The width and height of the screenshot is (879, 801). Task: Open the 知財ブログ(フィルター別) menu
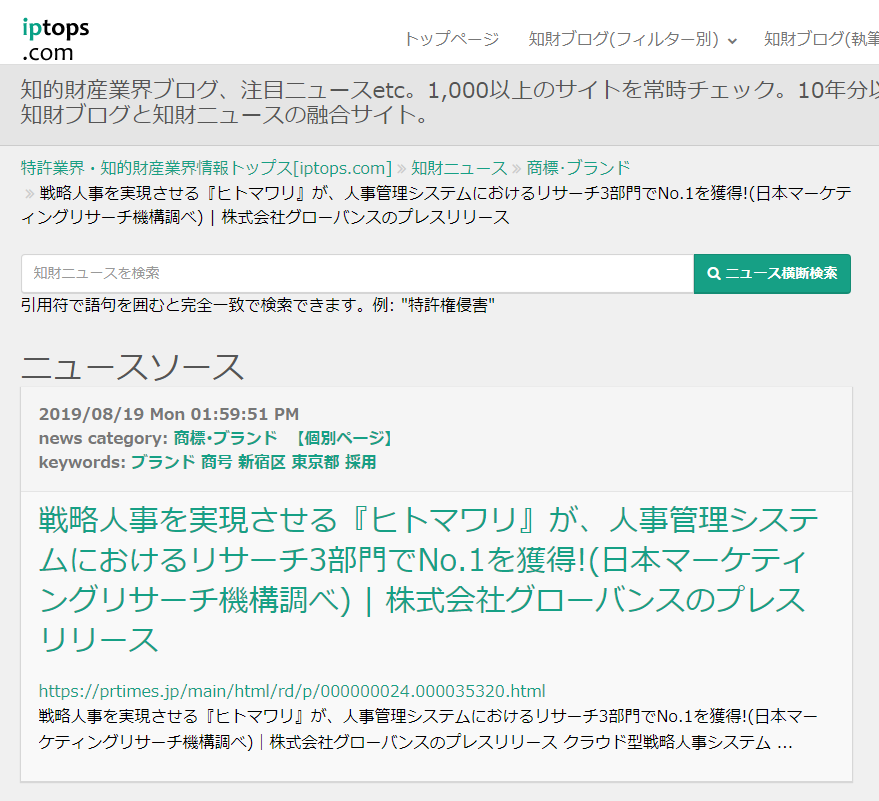632,39
